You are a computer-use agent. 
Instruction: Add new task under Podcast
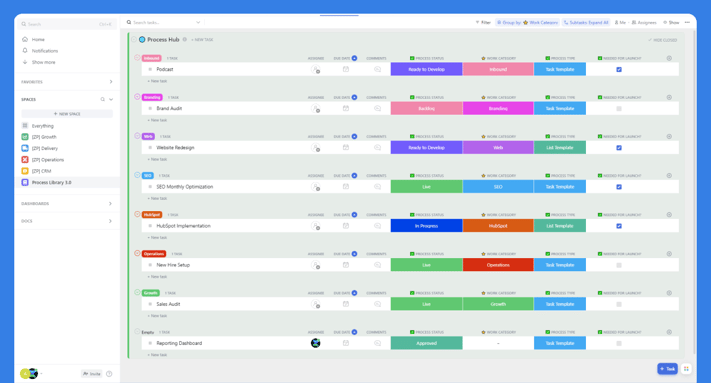pyautogui.click(x=157, y=81)
